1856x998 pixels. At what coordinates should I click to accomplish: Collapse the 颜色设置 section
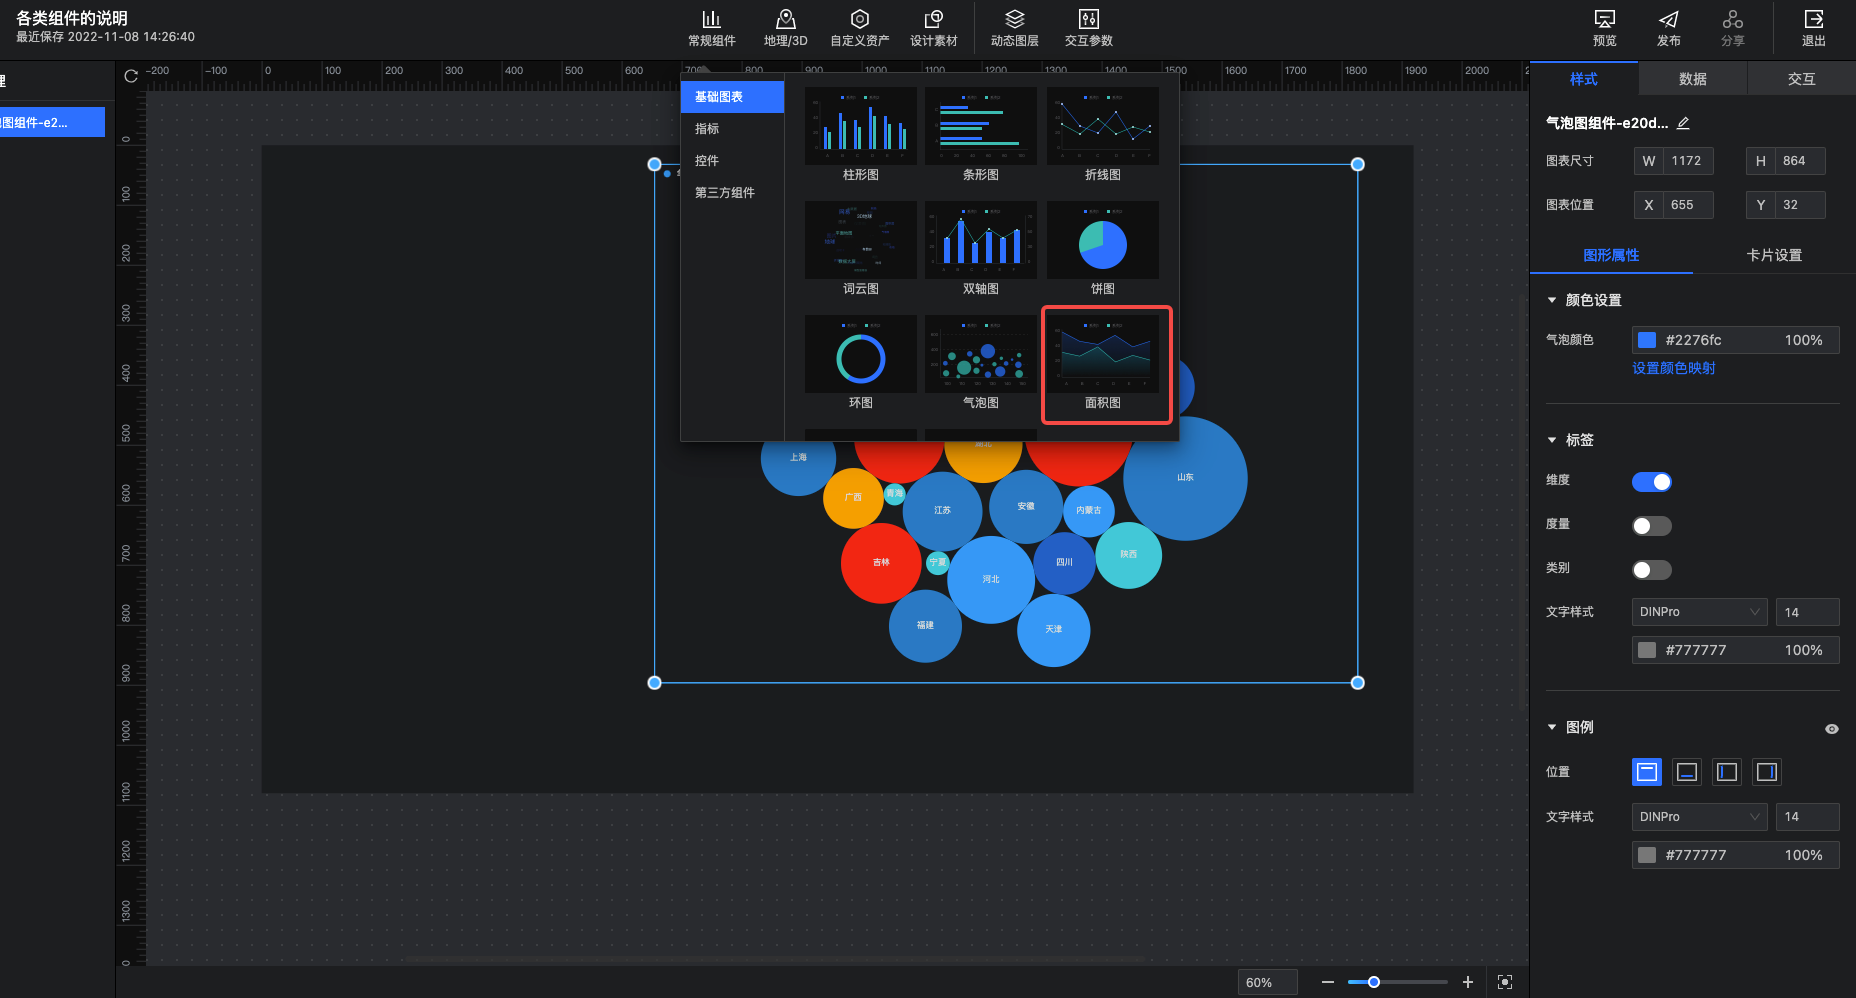(1552, 300)
